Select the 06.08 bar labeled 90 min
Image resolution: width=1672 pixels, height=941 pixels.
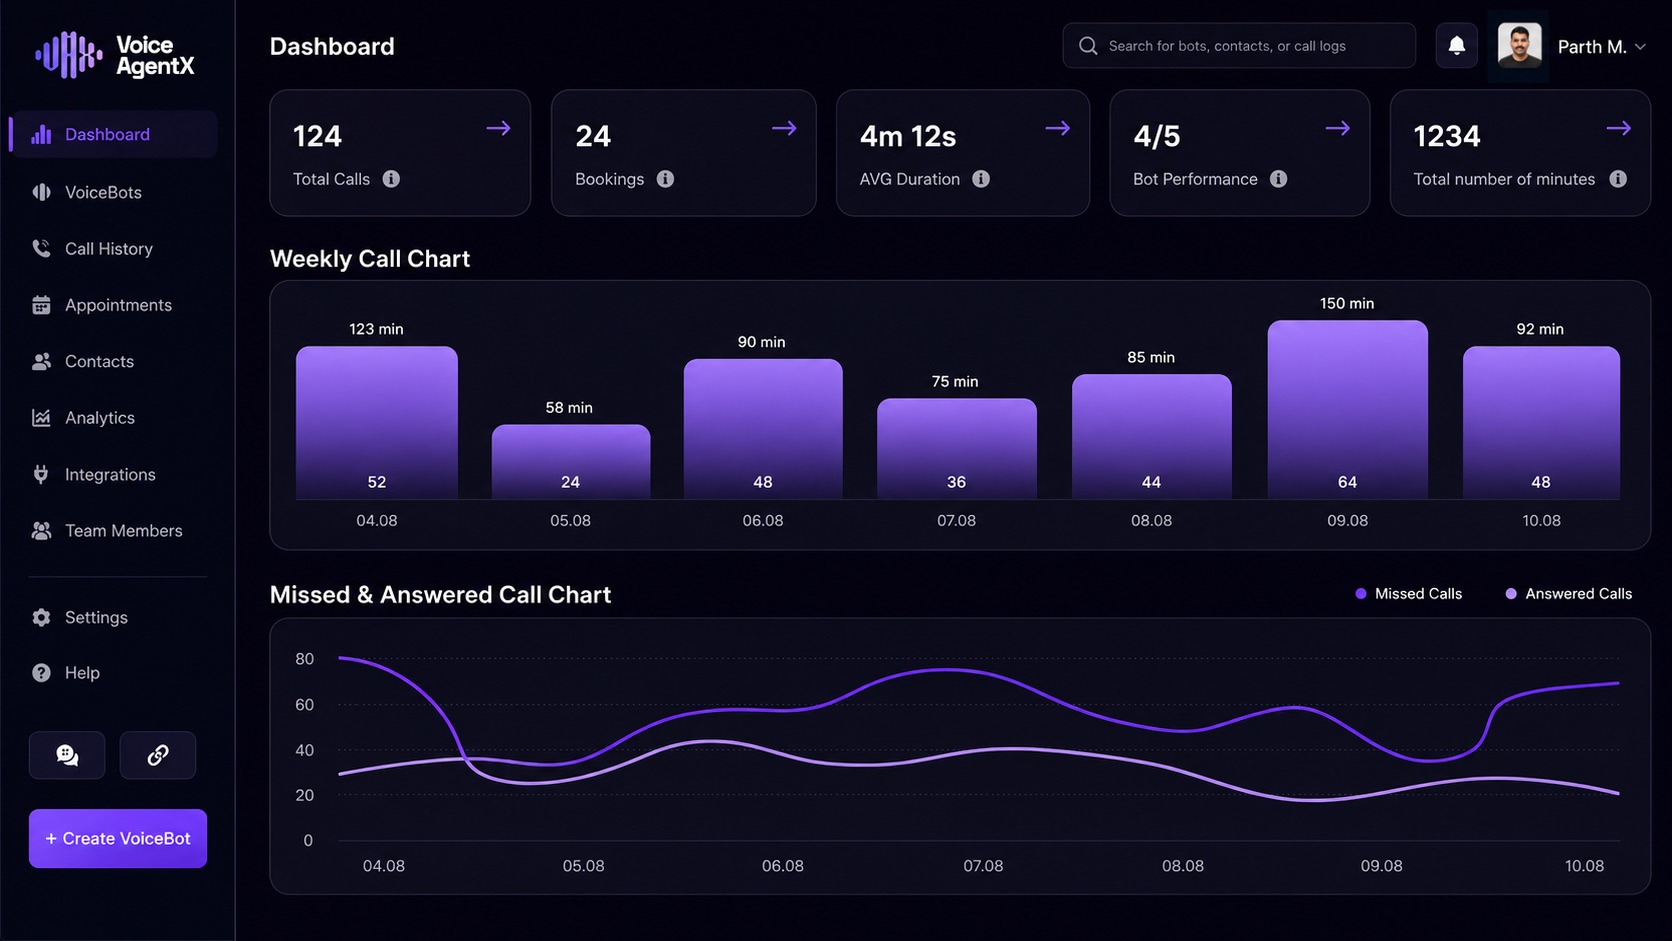pyautogui.click(x=763, y=429)
